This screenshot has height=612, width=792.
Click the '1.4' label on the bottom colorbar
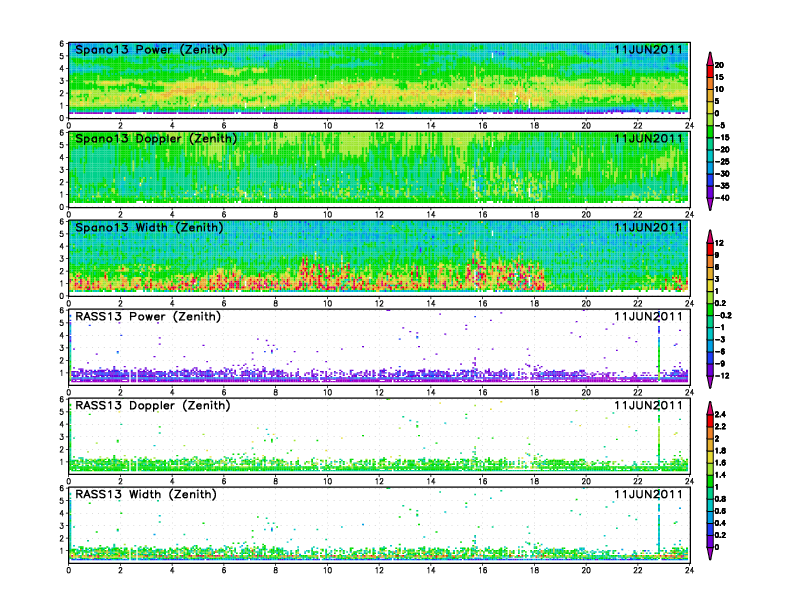click(x=721, y=475)
